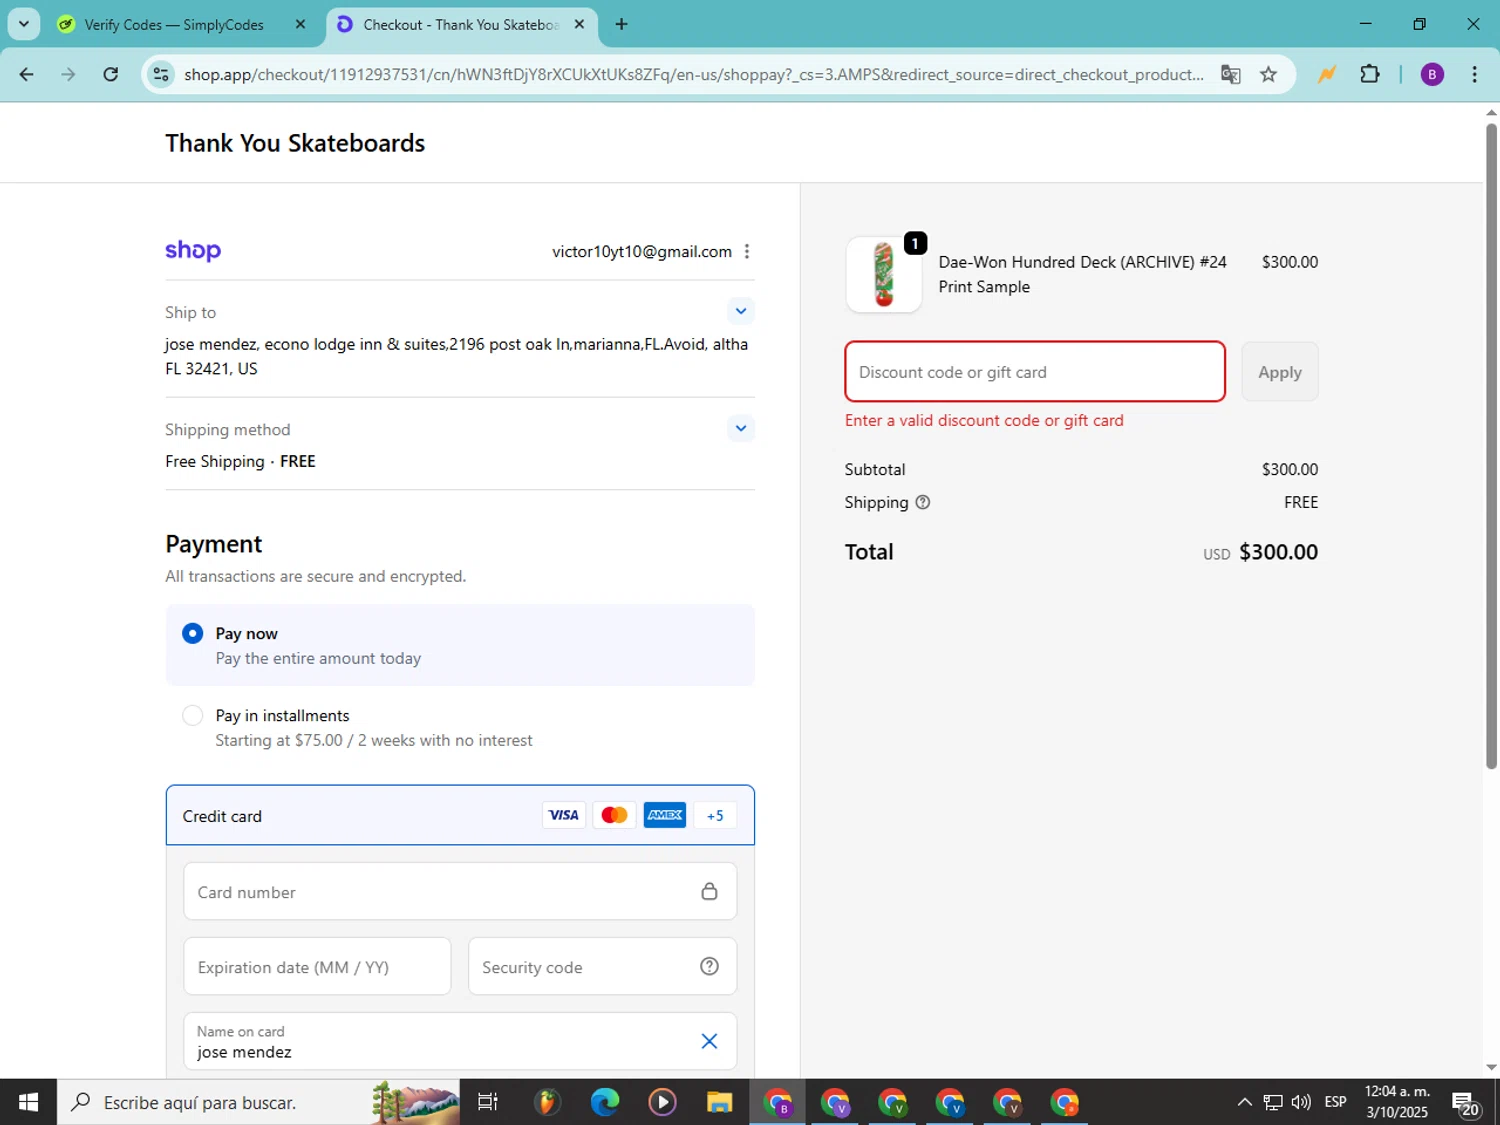Open the Windows Start menu
1500x1125 pixels.
pyautogui.click(x=28, y=1102)
